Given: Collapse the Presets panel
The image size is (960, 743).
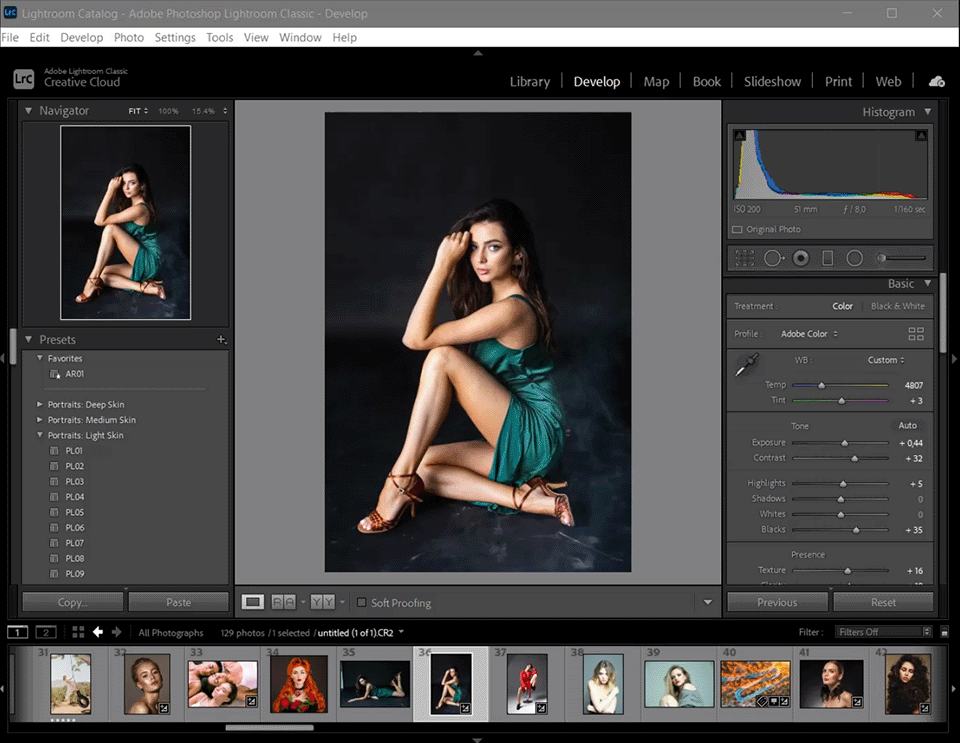Looking at the screenshot, I should click(28, 339).
